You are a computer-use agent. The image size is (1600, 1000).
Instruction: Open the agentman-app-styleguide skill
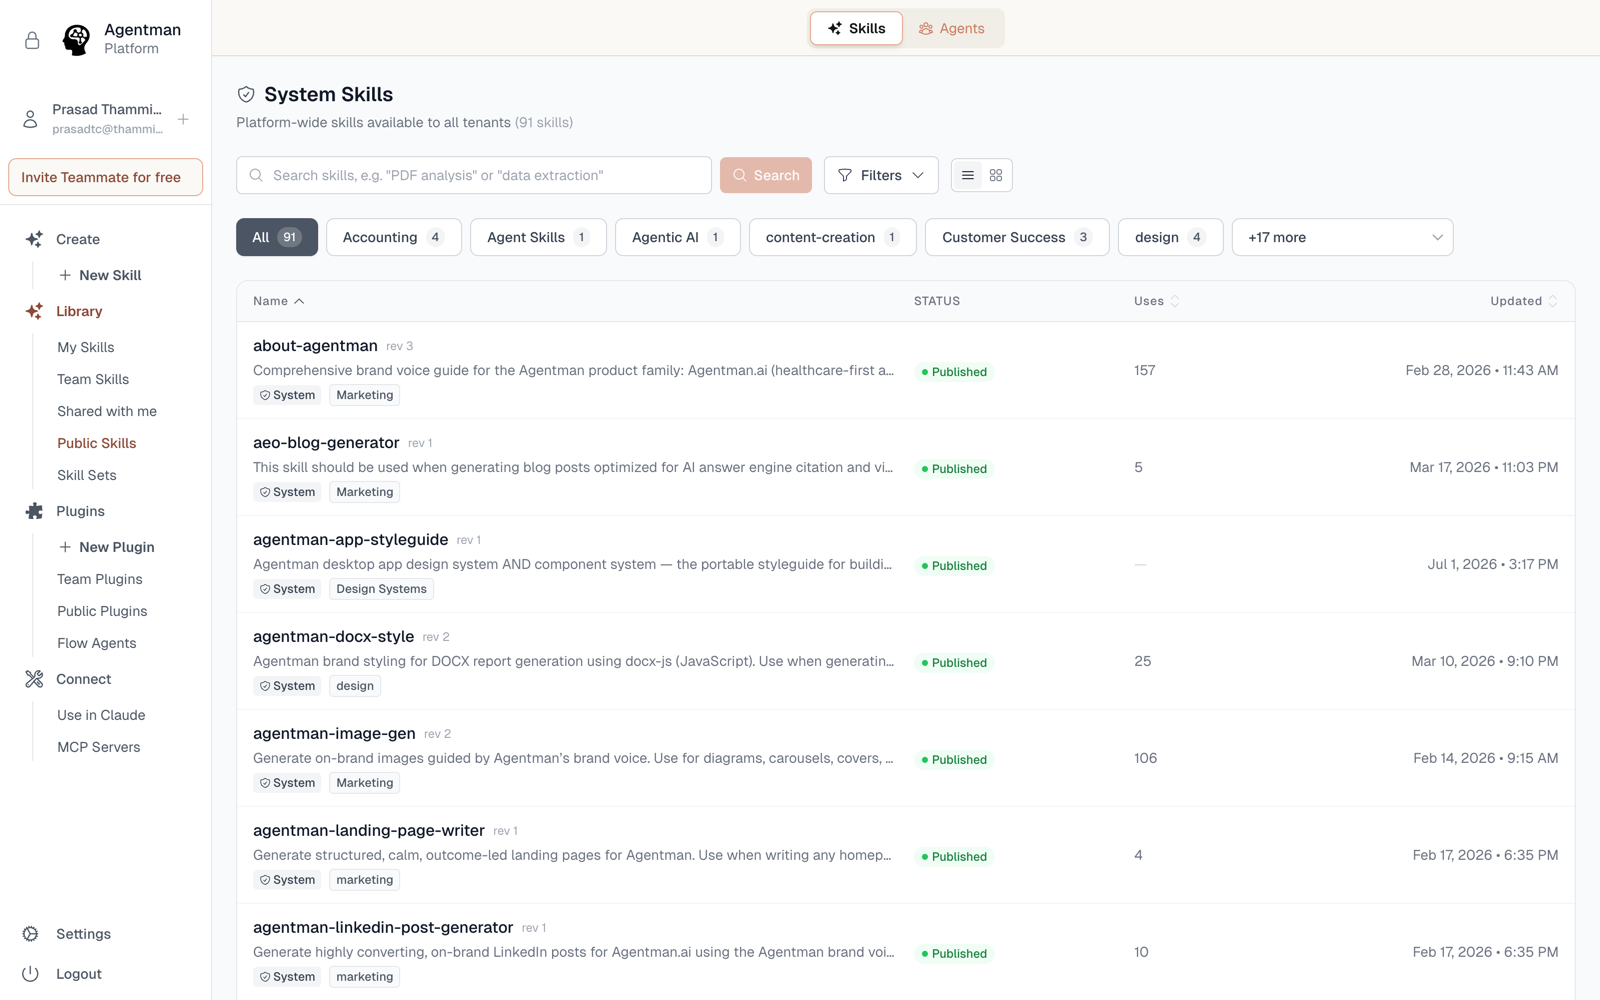tap(350, 539)
